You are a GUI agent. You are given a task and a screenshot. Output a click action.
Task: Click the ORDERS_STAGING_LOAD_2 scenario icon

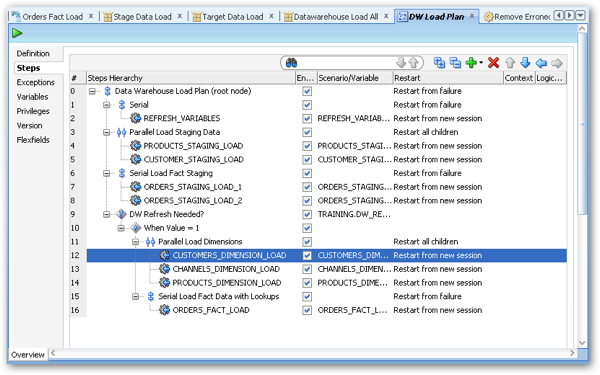135,201
